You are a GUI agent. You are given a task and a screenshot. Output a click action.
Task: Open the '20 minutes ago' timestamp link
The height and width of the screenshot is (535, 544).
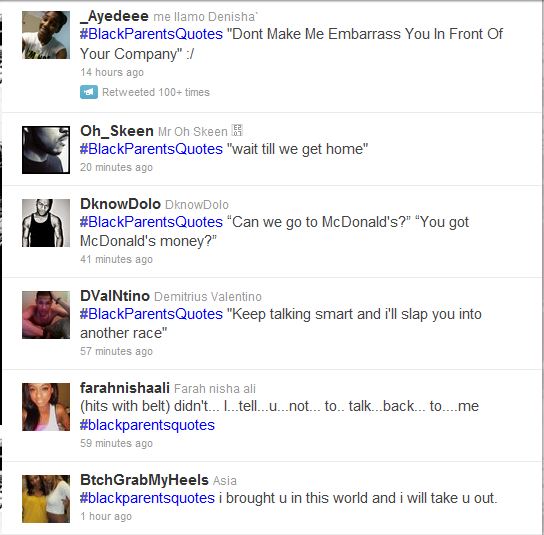pyautogui.click(x=116, y=167)
